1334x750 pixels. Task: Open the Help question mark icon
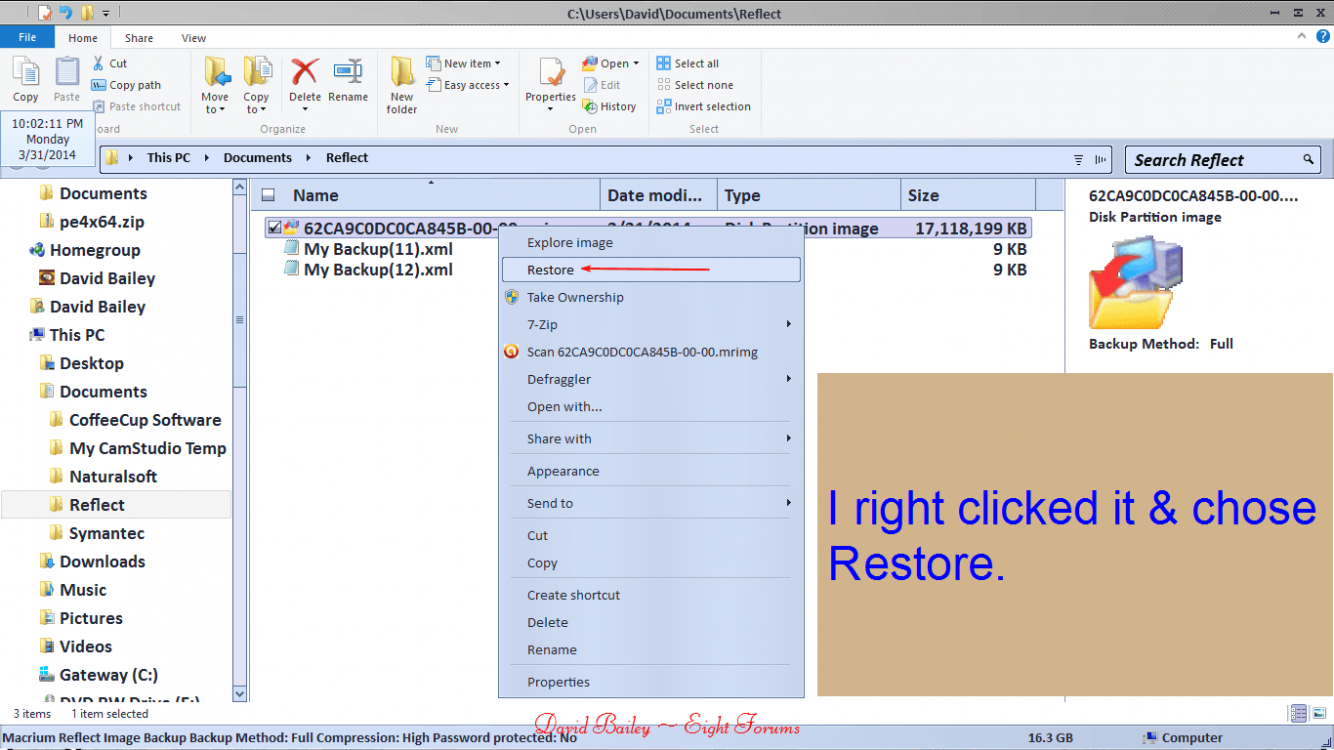coord(1324,36)
